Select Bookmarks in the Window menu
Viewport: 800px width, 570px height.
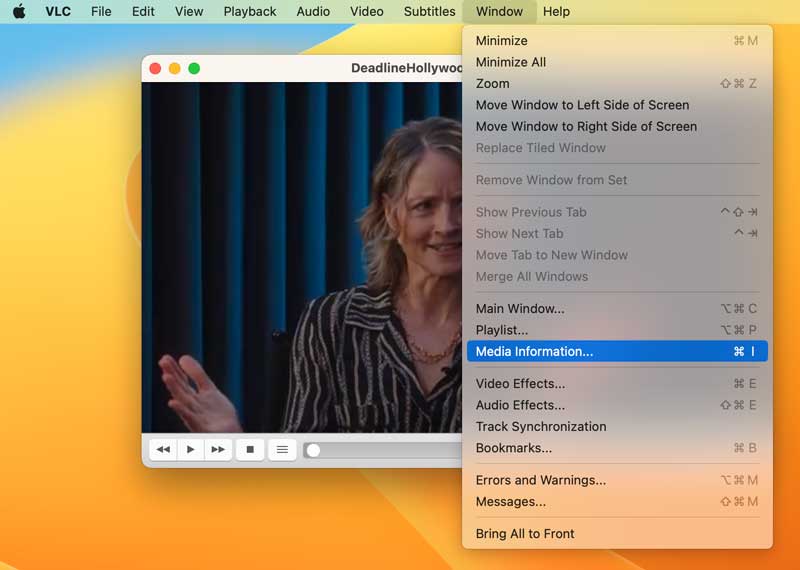(513, 448)
